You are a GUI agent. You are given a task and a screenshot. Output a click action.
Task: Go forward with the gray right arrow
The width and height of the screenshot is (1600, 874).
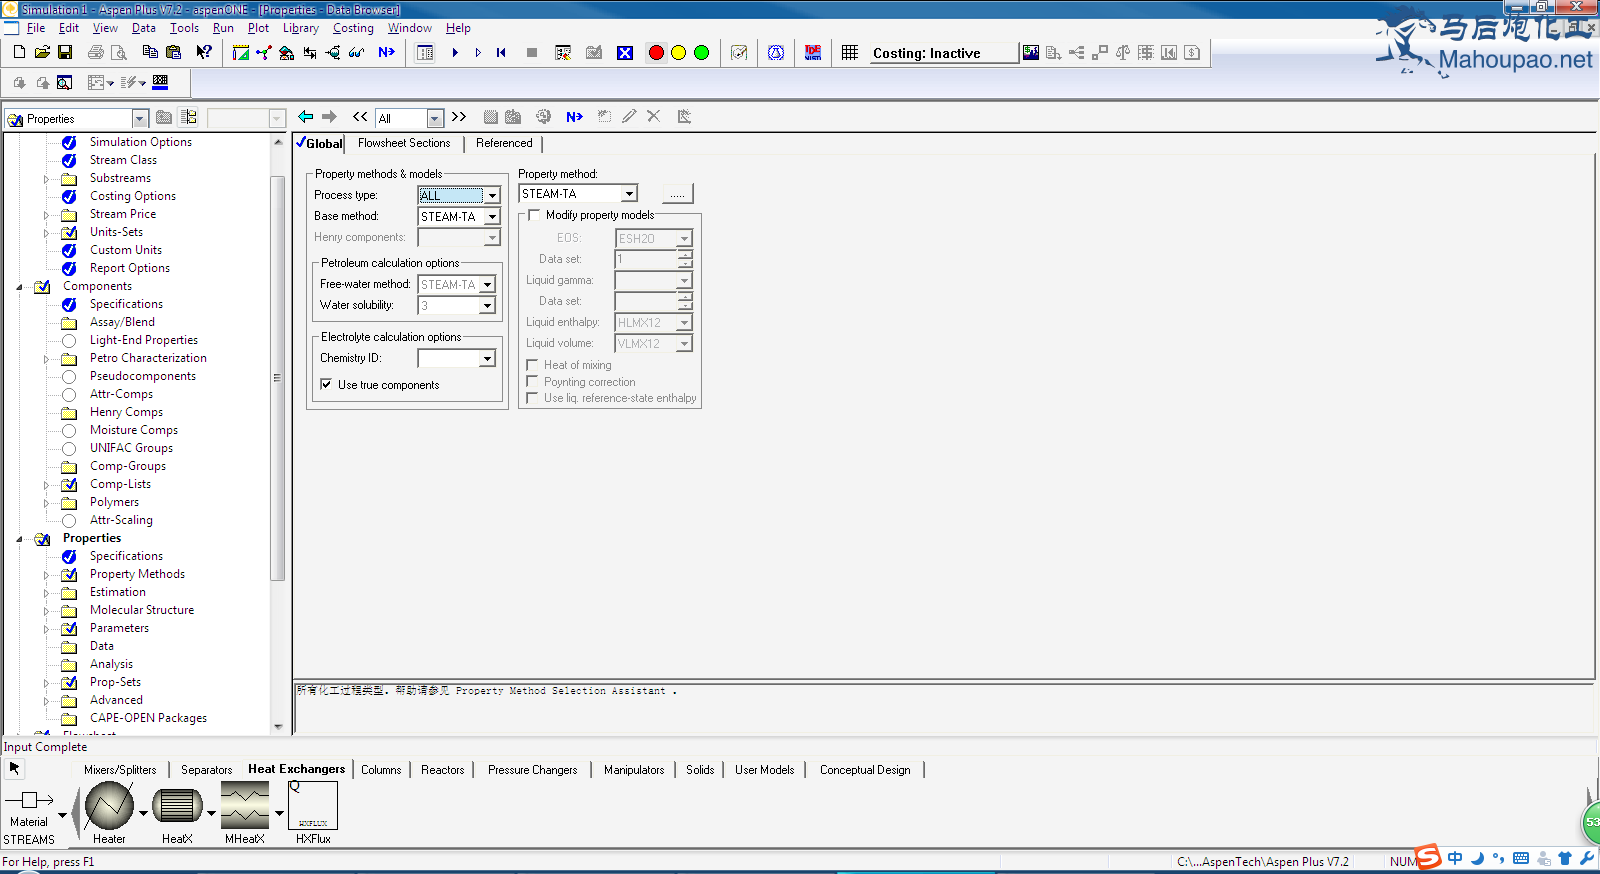coord(330,117)
